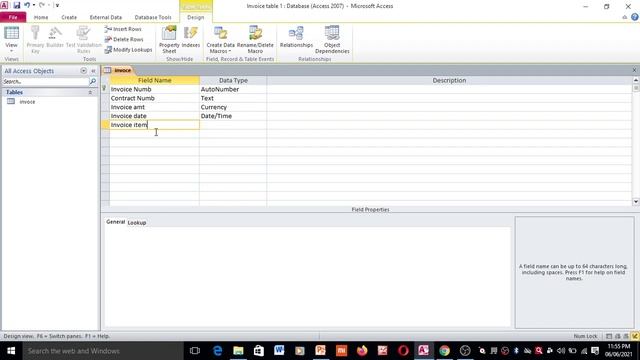This screenshot has height=360, width=640.
Task: Open Microsoft Edge from taskbar
Action: [218, 351]
